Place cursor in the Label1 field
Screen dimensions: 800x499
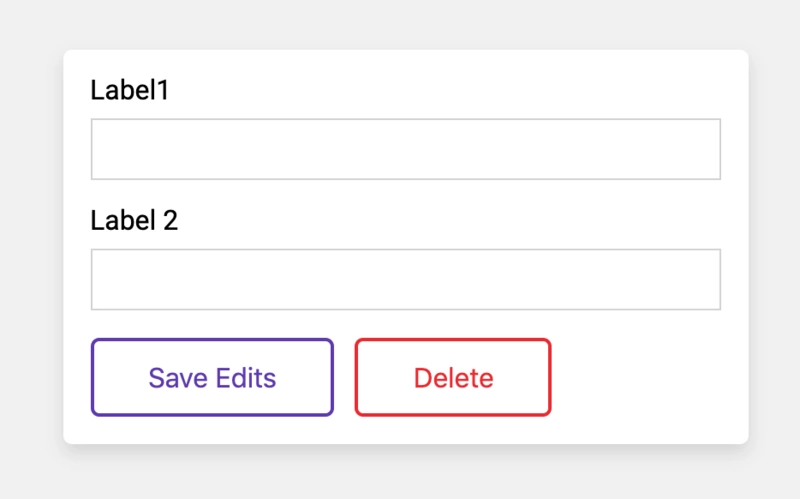[x=405, y=149]
